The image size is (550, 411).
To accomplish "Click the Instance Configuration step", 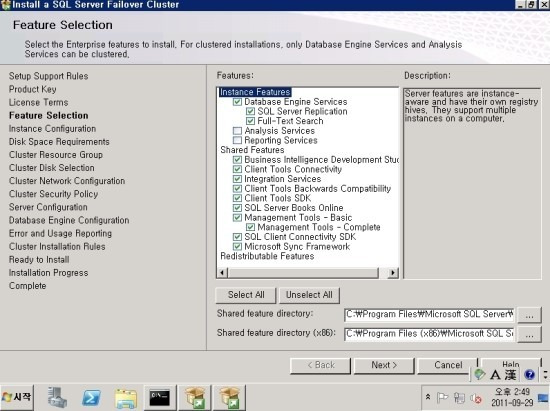I will pyautogui.click(x=52, y=129).
